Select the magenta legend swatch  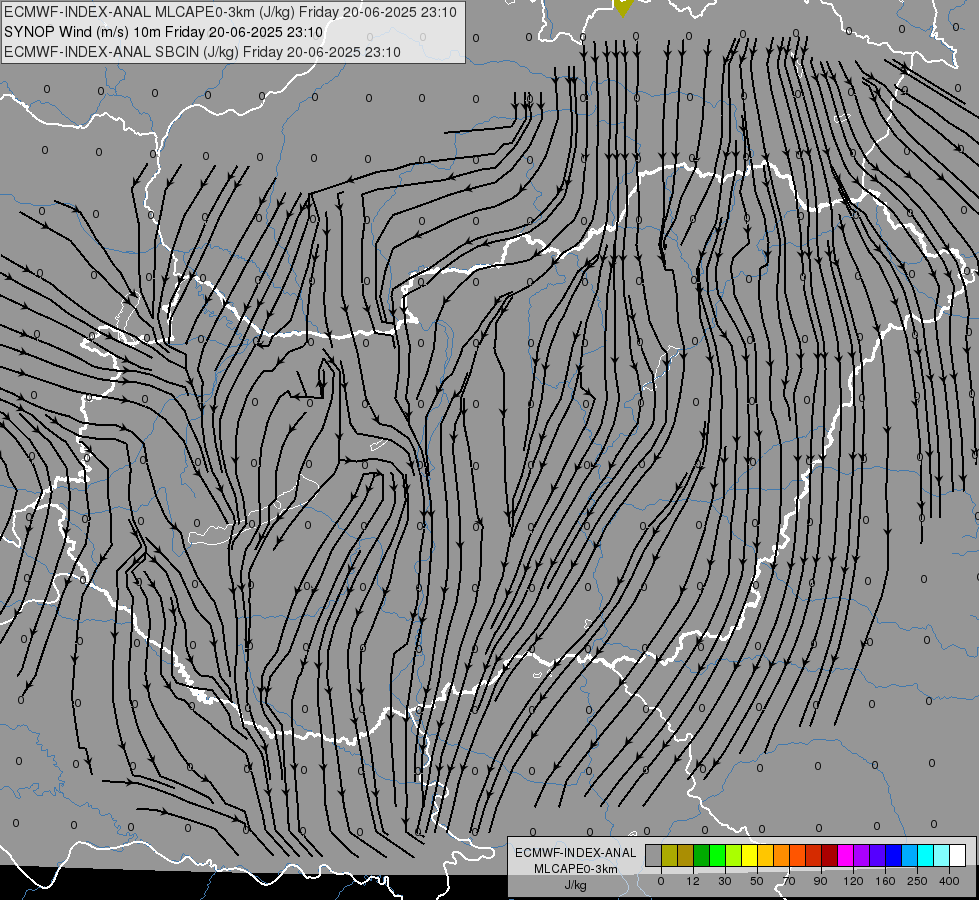pyautogui.click(x=846, y=855)
